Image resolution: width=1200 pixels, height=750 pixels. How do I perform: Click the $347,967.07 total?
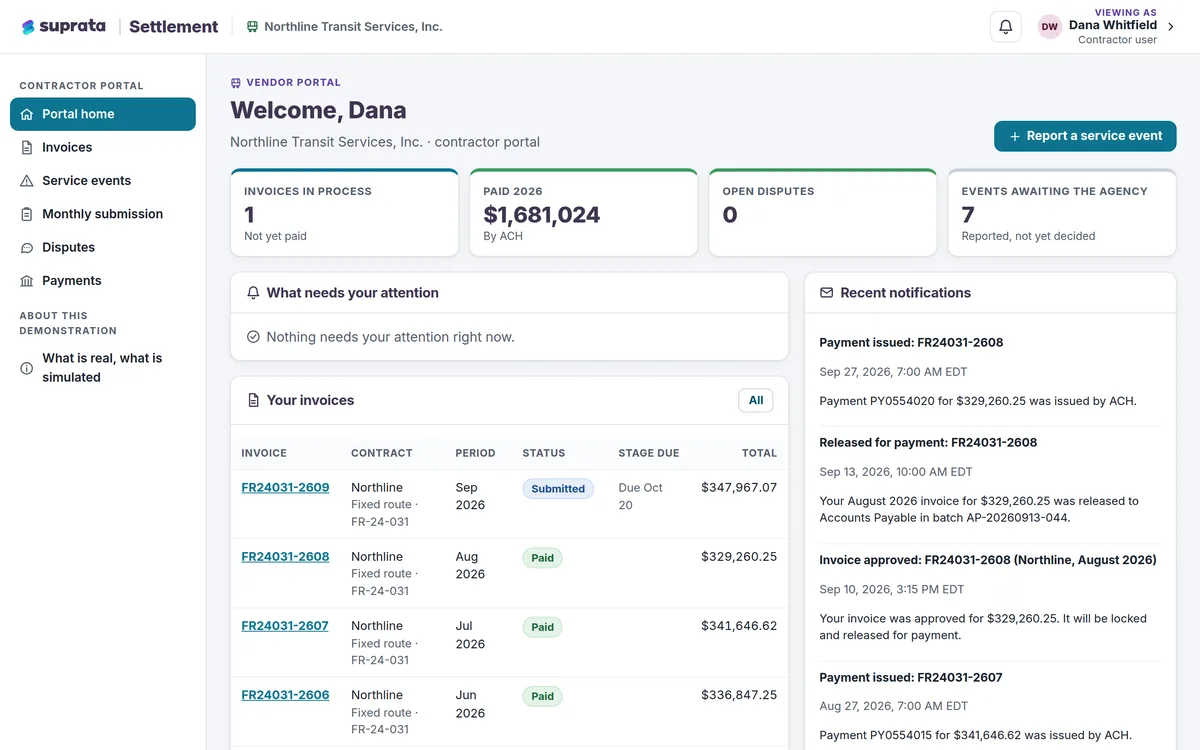tap(739, 488)
